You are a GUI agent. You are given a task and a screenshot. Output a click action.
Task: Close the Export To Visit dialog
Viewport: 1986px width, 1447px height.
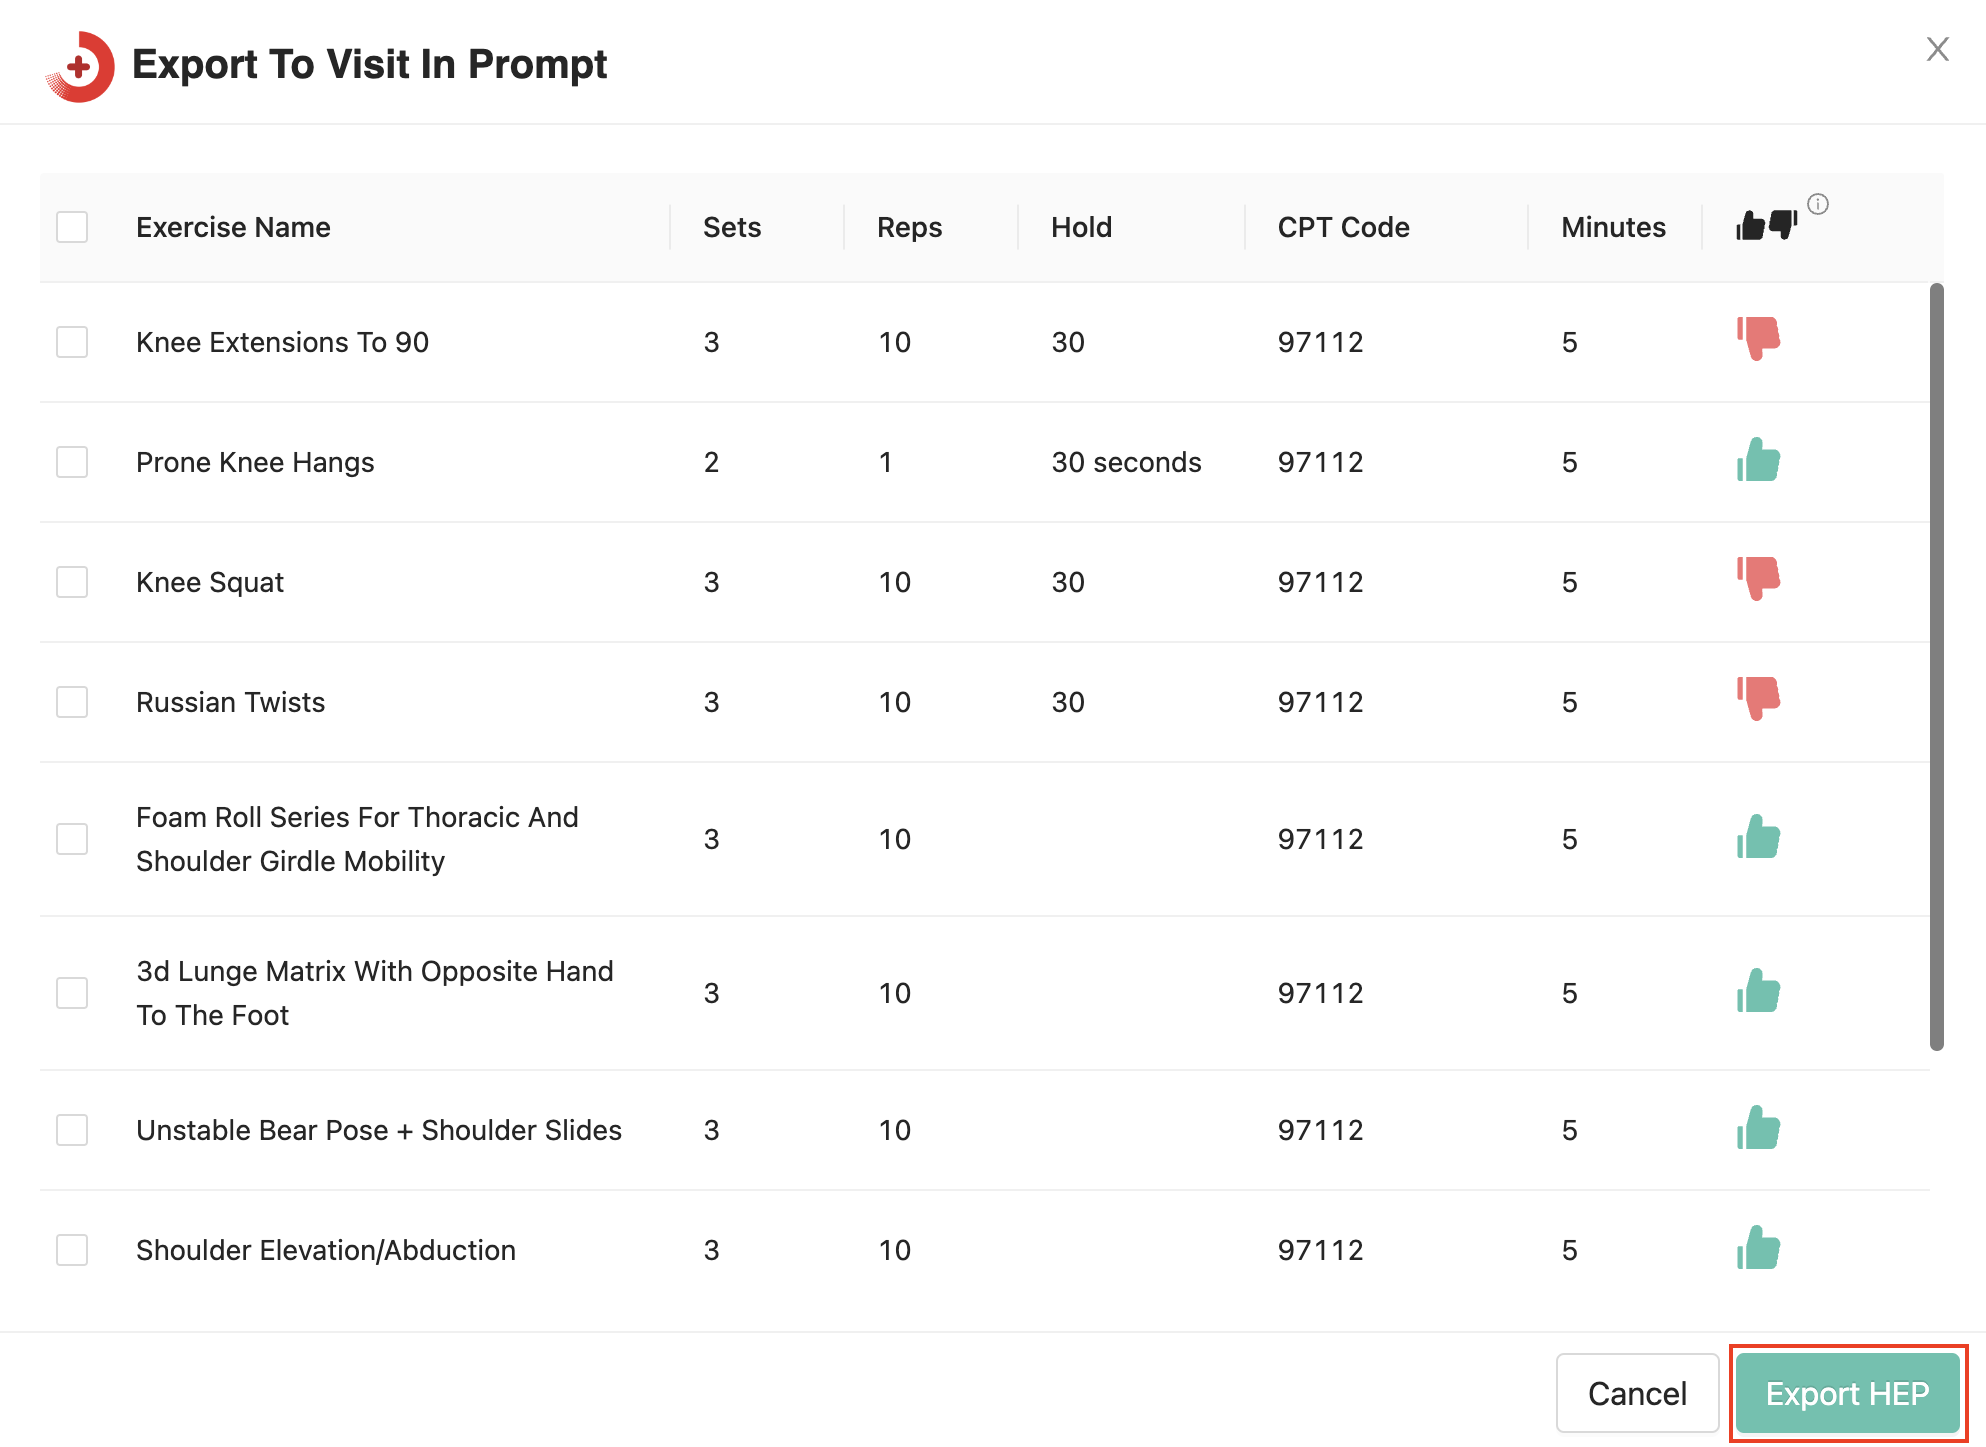1937,49
